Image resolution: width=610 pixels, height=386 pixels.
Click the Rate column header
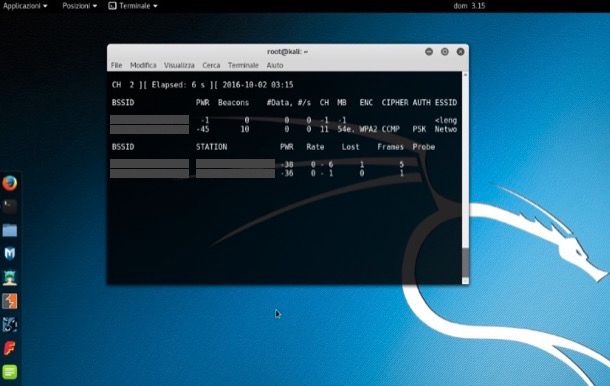tap(315, 147)
